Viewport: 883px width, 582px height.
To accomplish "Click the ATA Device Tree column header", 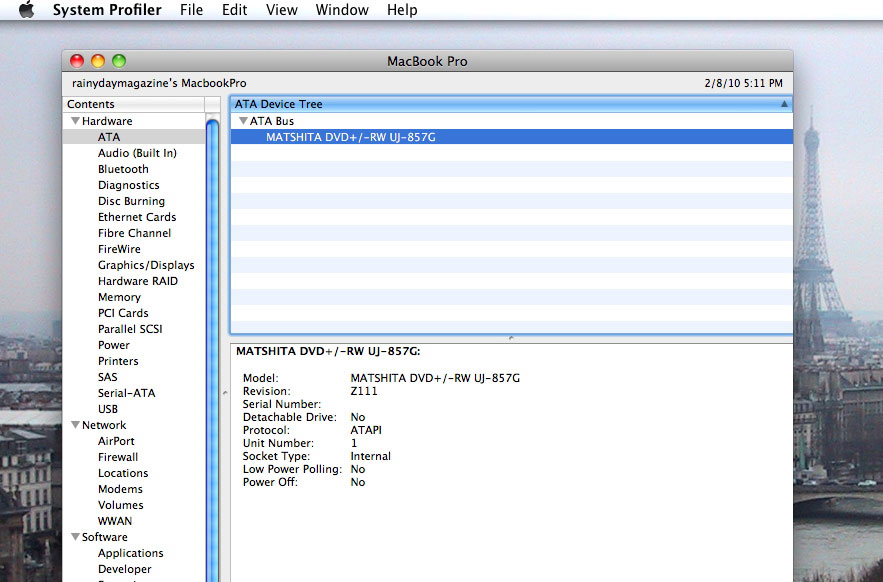I will [511, 104].
